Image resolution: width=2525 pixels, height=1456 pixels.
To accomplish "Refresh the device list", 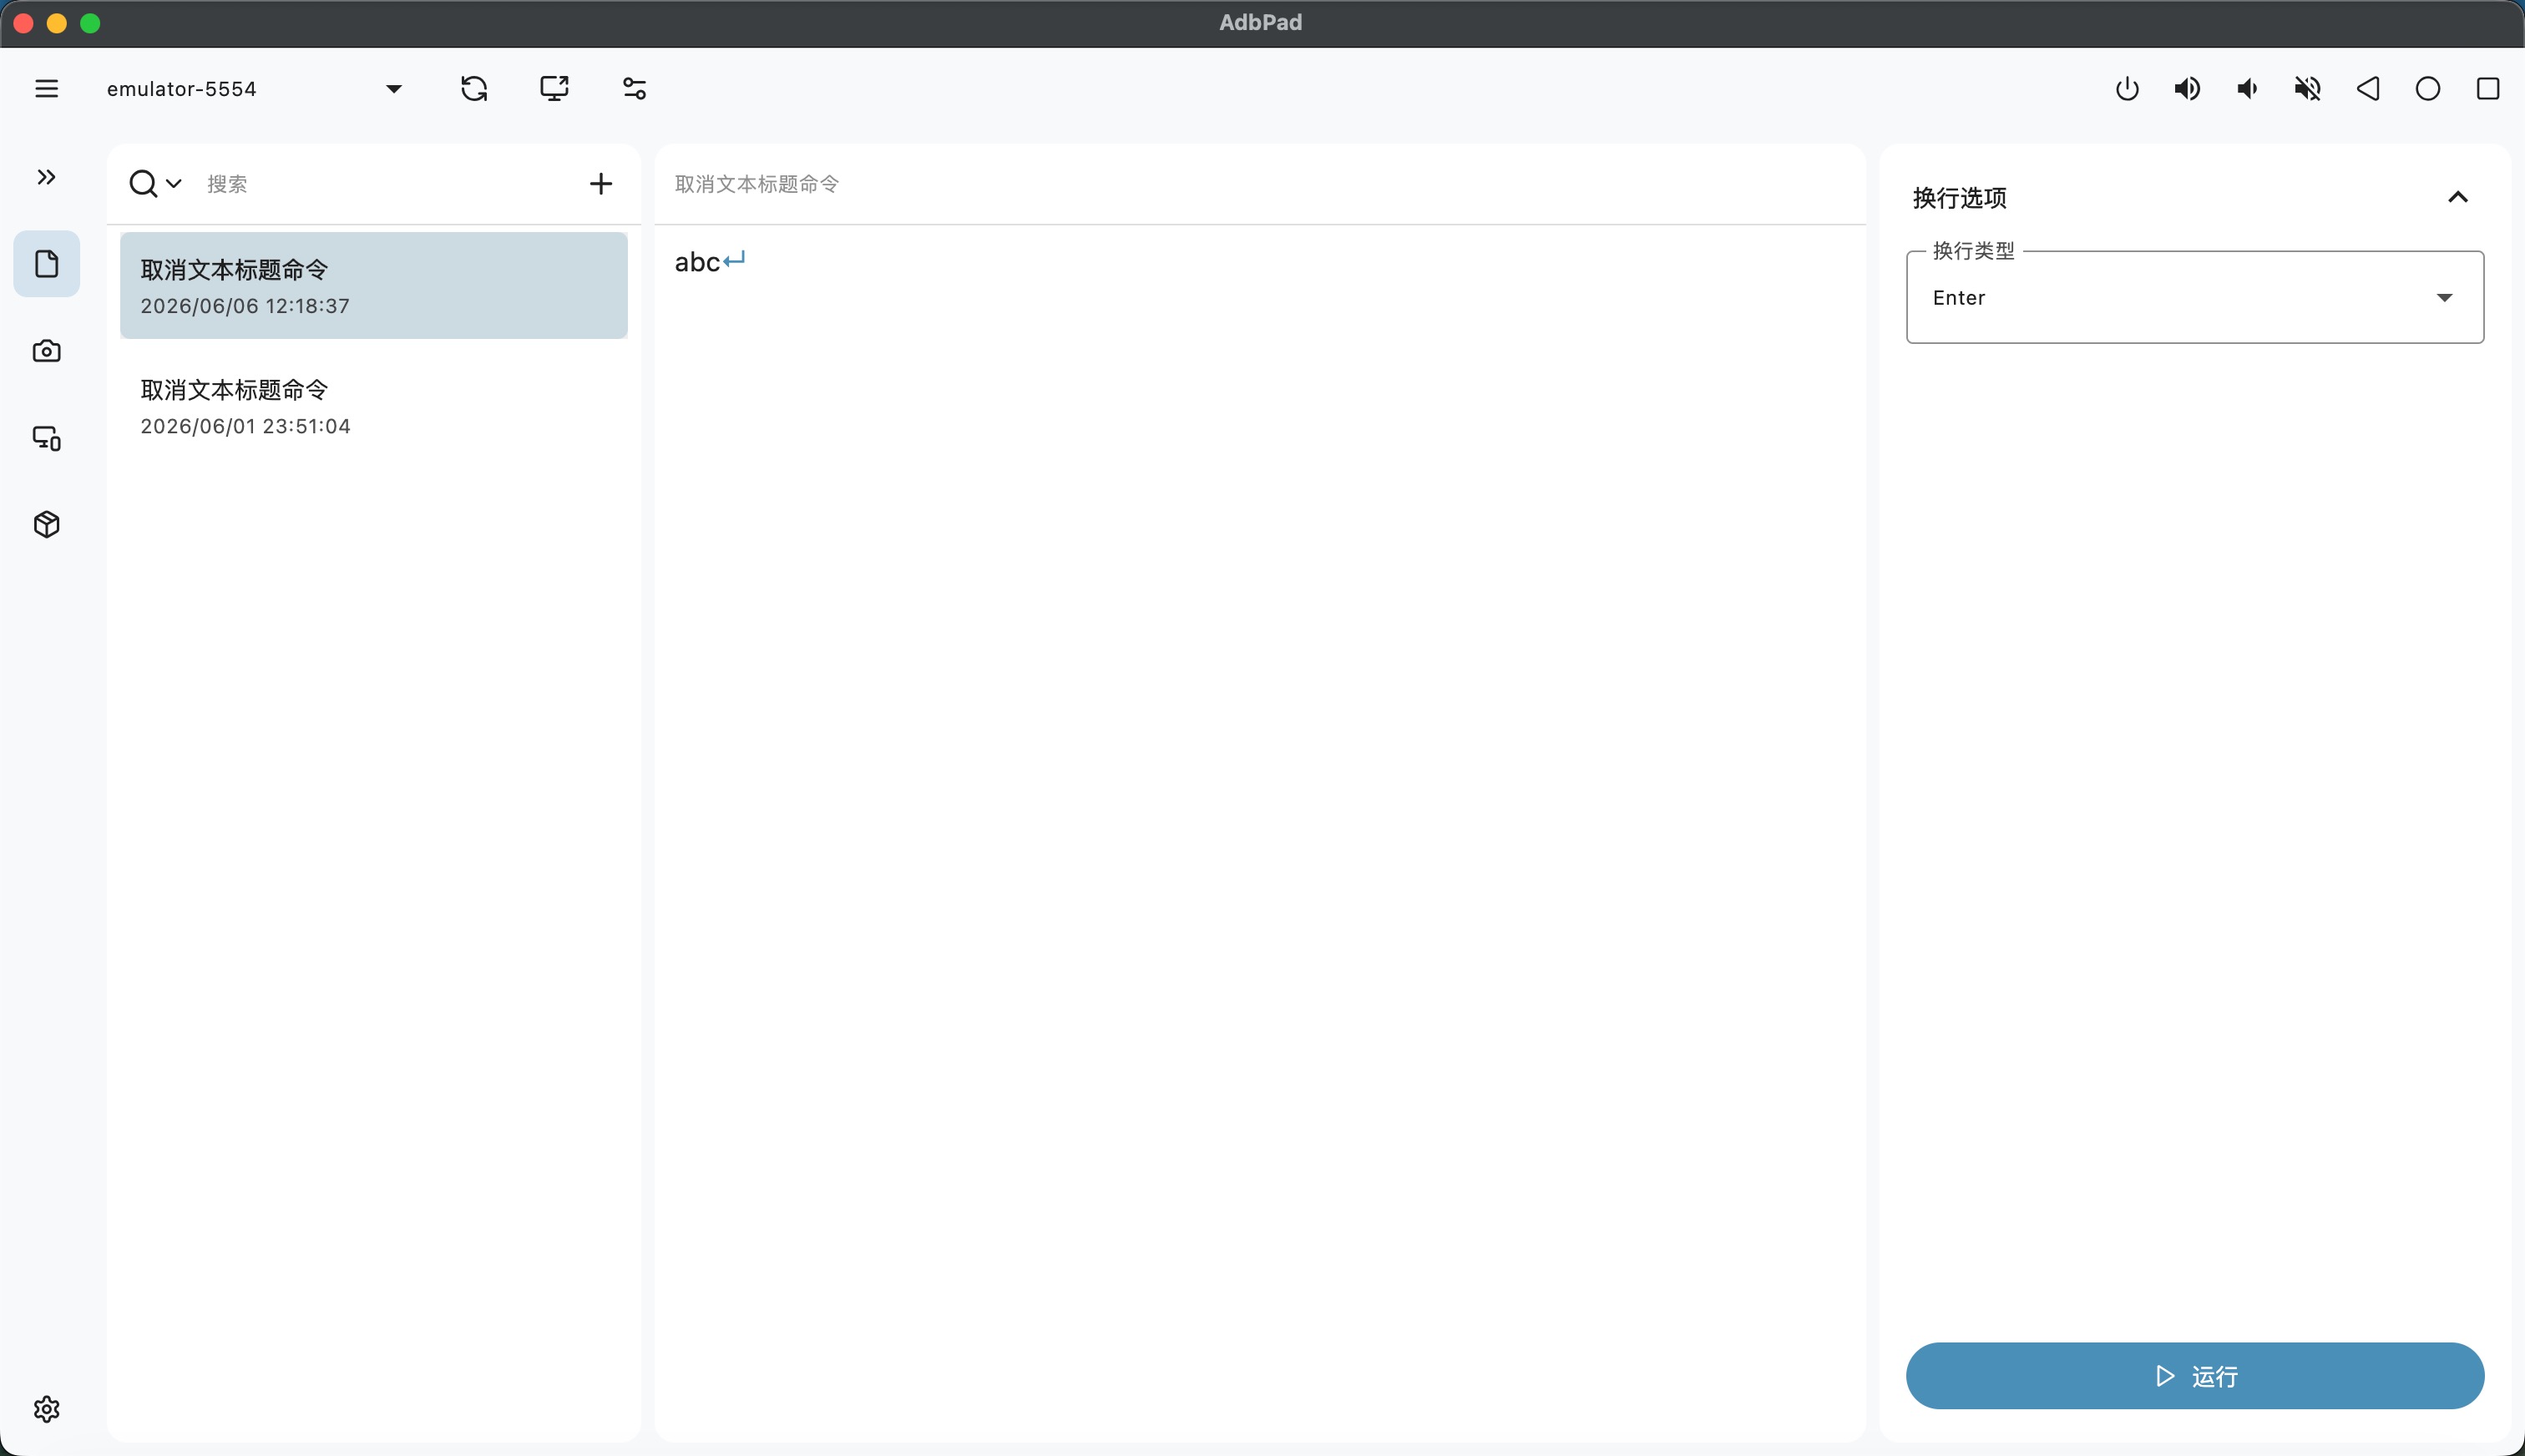I will [474, 89].
